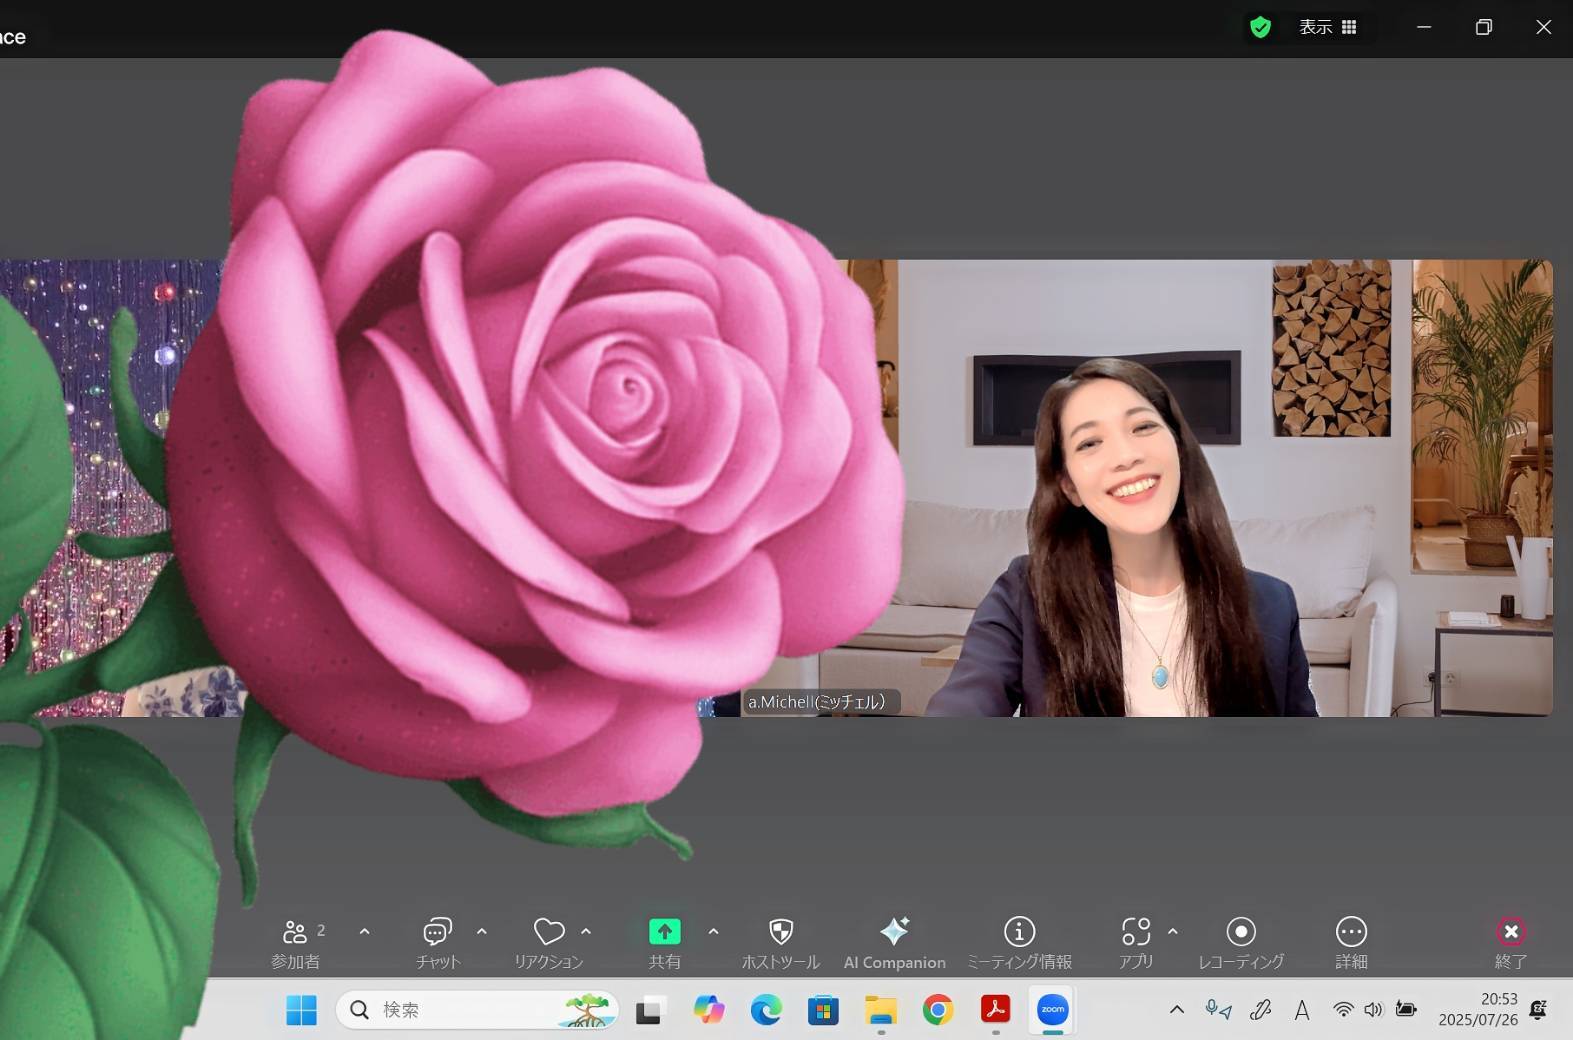Open the notification center icon

point(1539,1010)
